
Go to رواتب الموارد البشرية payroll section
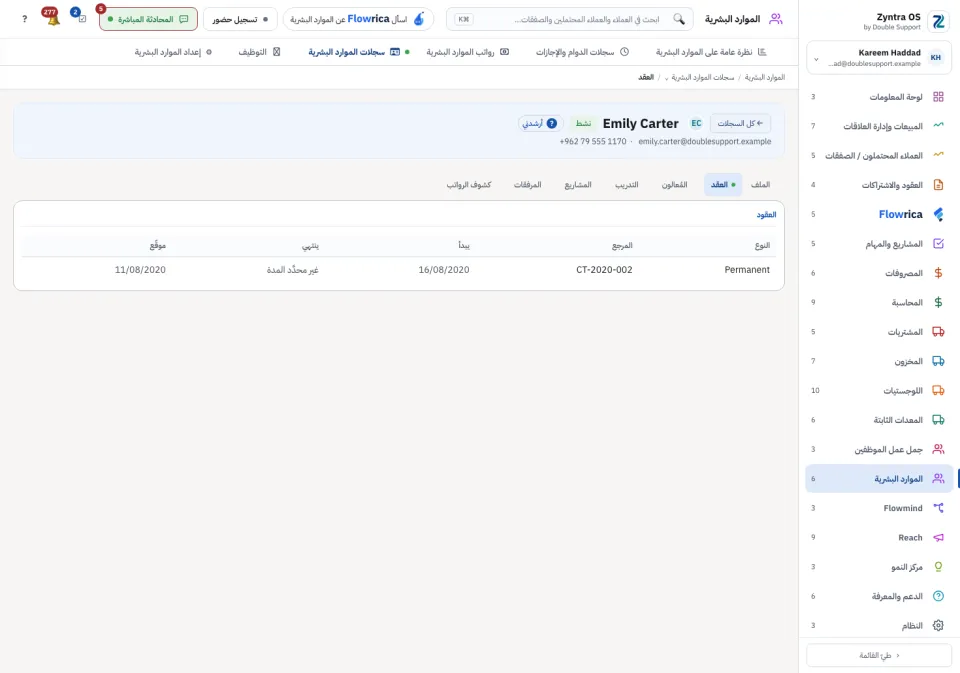pos(467,52)
